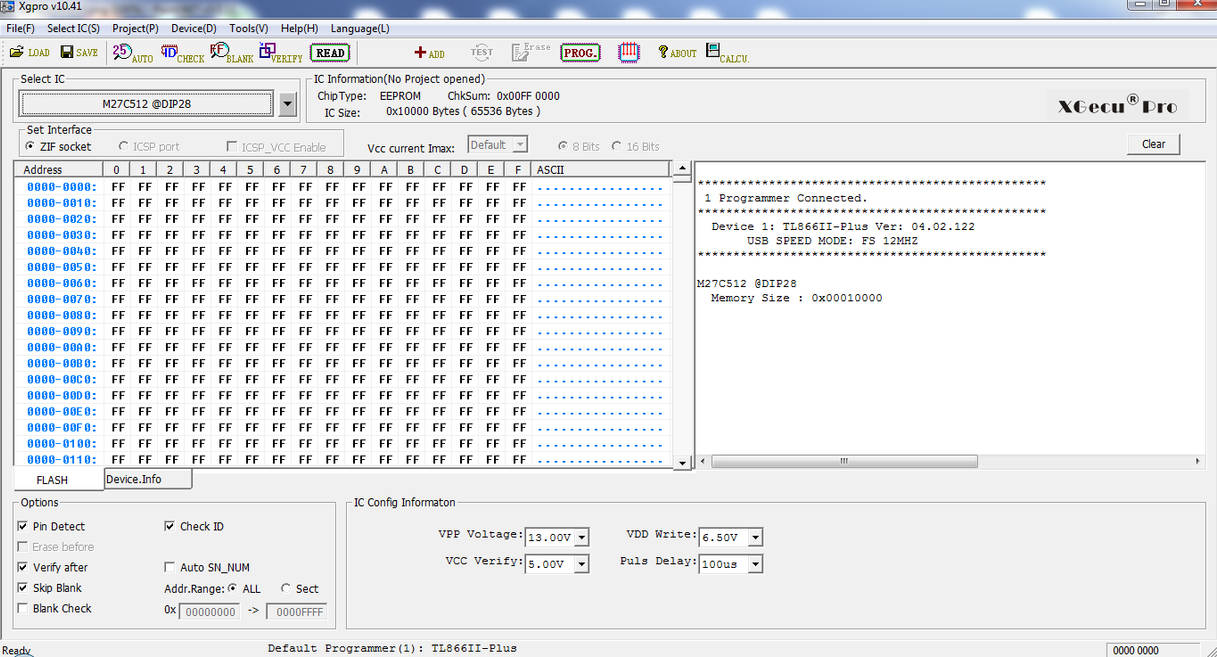Select the ALL address range radio
This screenshot has width=1217, height=657.
(233, 589)
